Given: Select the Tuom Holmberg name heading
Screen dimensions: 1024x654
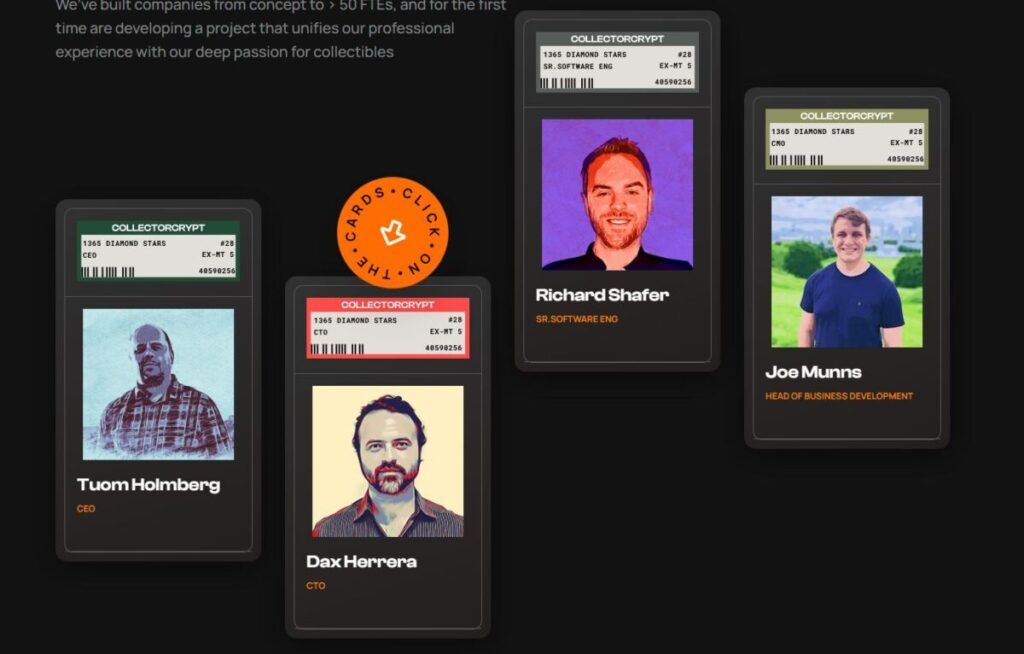Looking at the screenshot, I should 148,485.
